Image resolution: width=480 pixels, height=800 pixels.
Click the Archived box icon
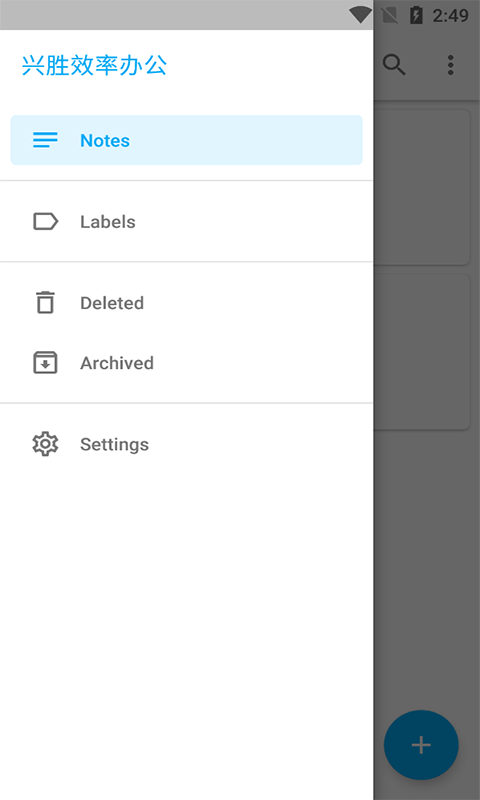[45, 363]
